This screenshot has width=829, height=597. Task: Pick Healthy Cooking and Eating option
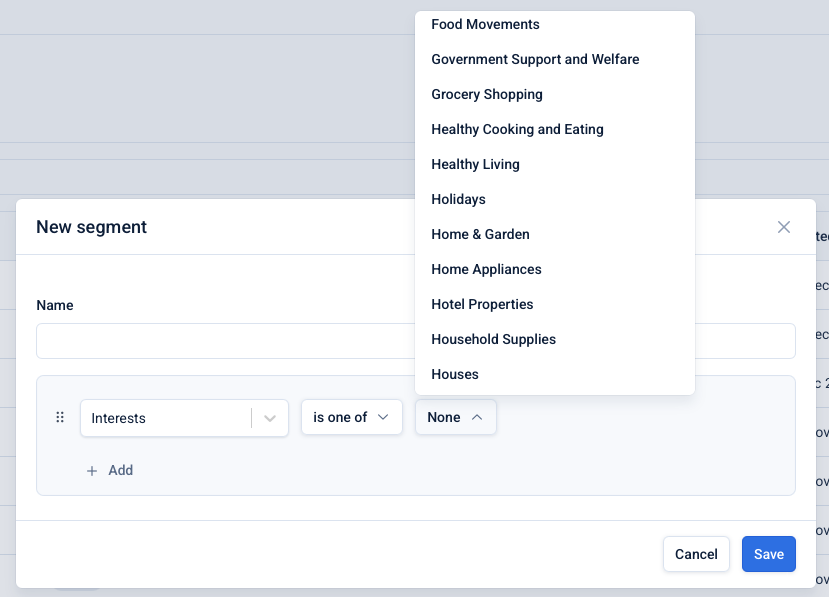pyautogui.click(x=517, y=130)
